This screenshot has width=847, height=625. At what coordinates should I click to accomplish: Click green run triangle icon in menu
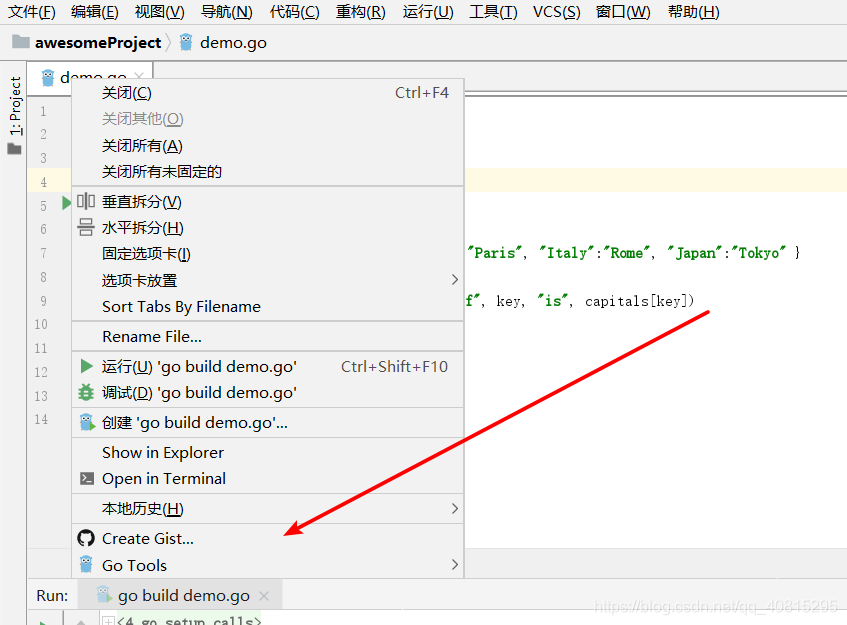[x=86, y=366]
